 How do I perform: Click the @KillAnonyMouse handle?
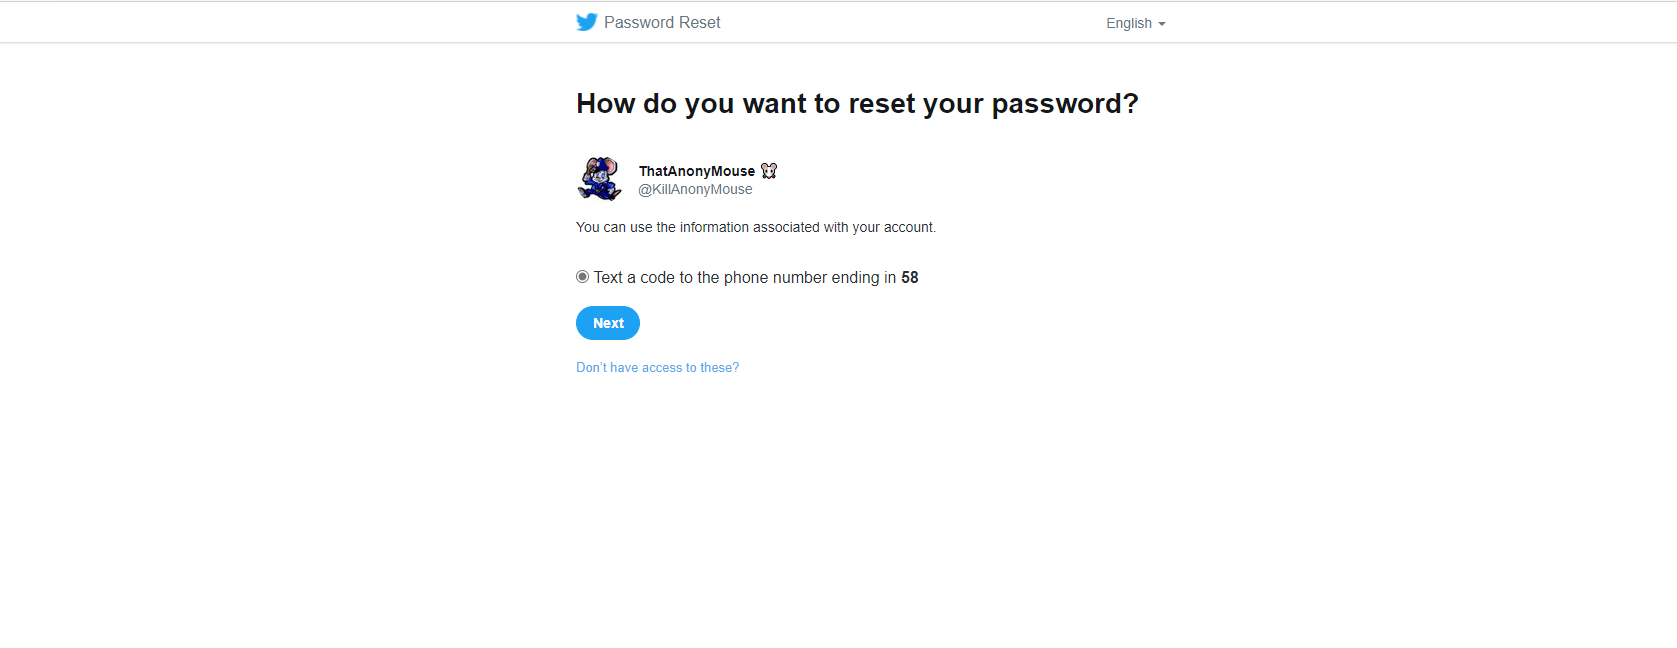click(x=696, y=189)
